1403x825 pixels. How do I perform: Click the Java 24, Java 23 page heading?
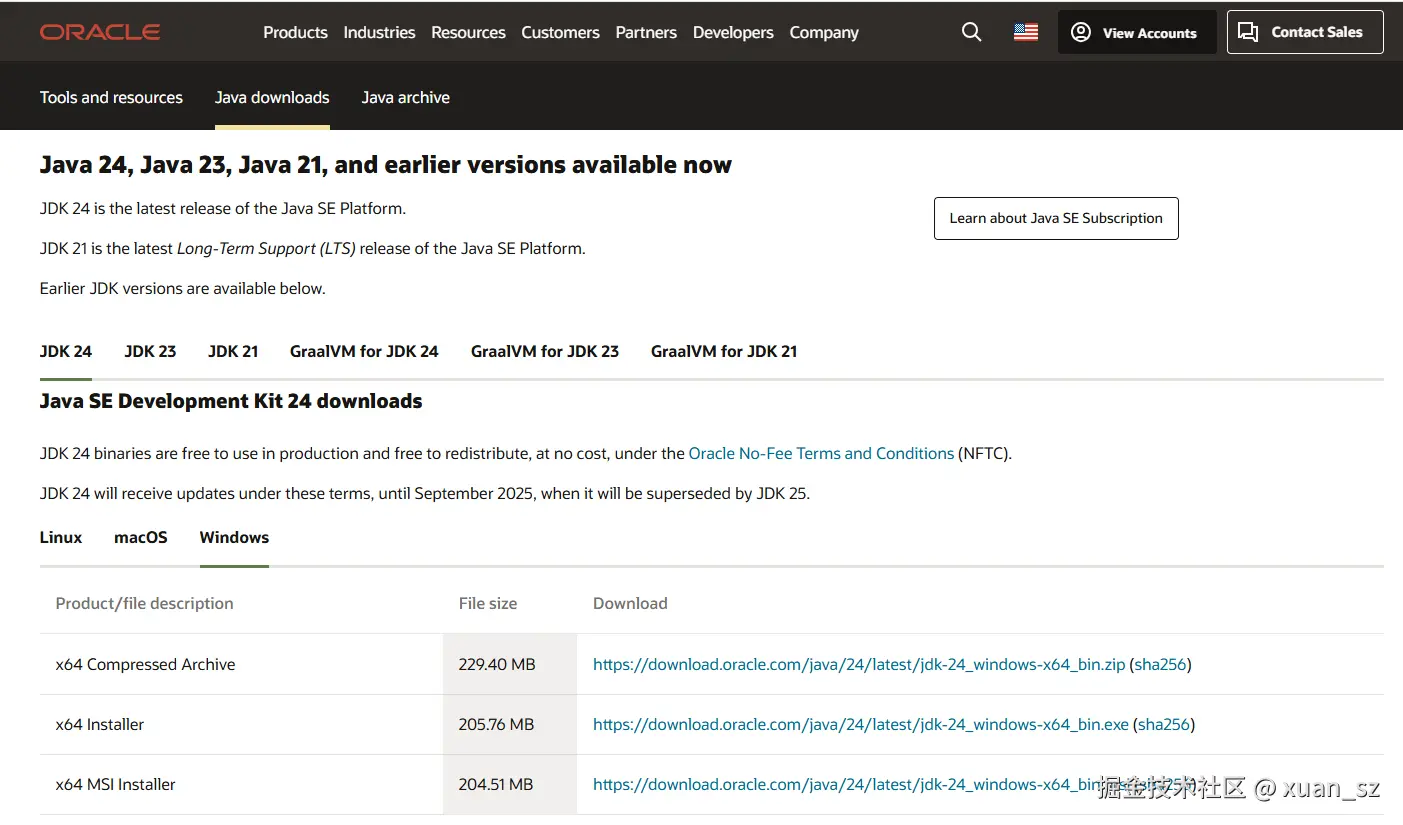coord(386,165)
